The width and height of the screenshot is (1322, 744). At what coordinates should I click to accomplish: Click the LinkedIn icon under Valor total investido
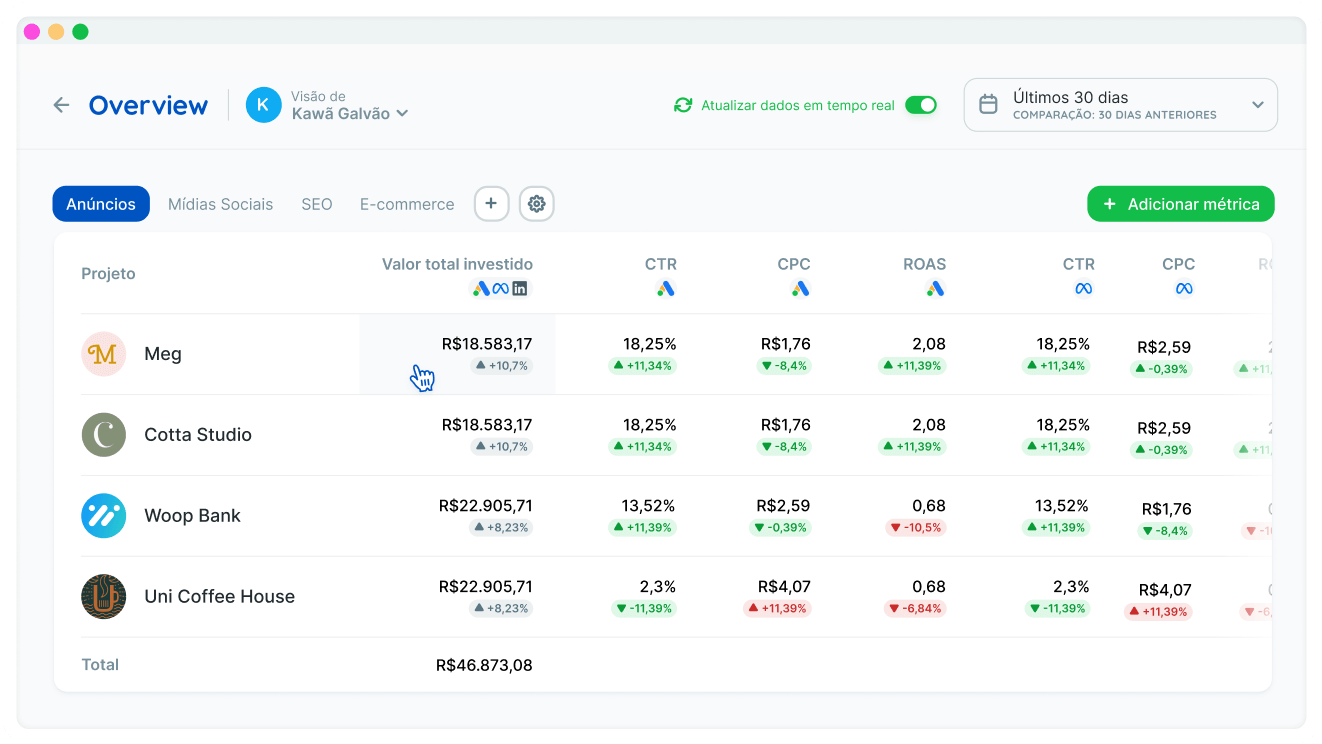pos(520,289)
